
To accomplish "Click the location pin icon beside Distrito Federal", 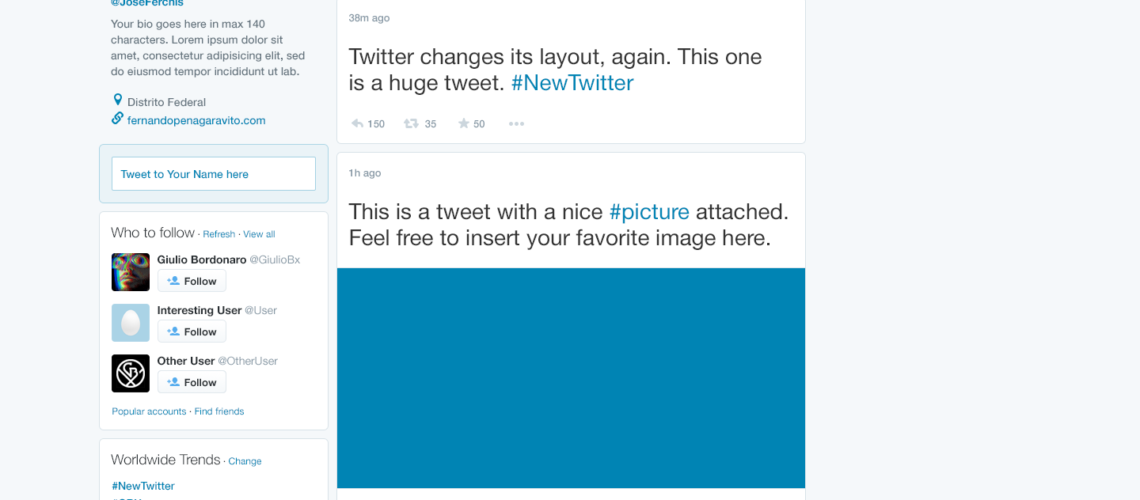I will [x=117, y=100].
